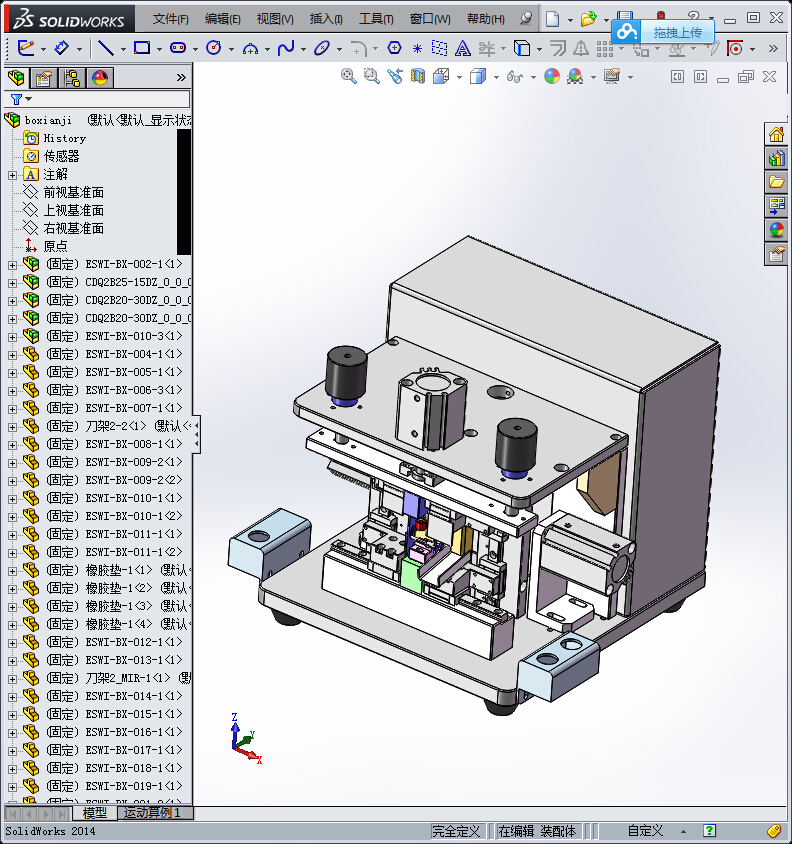Image resolution: width=792 pixels, height=844 pixels.
Task: Expand the manager tabs chevron
Action: tap(181, 78)
